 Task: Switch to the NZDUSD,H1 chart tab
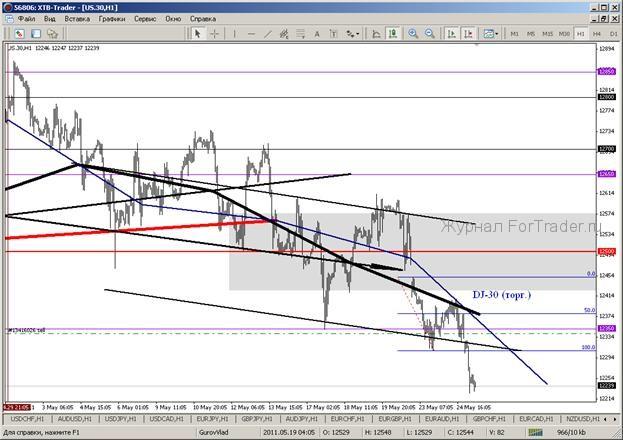click(583, 419)
